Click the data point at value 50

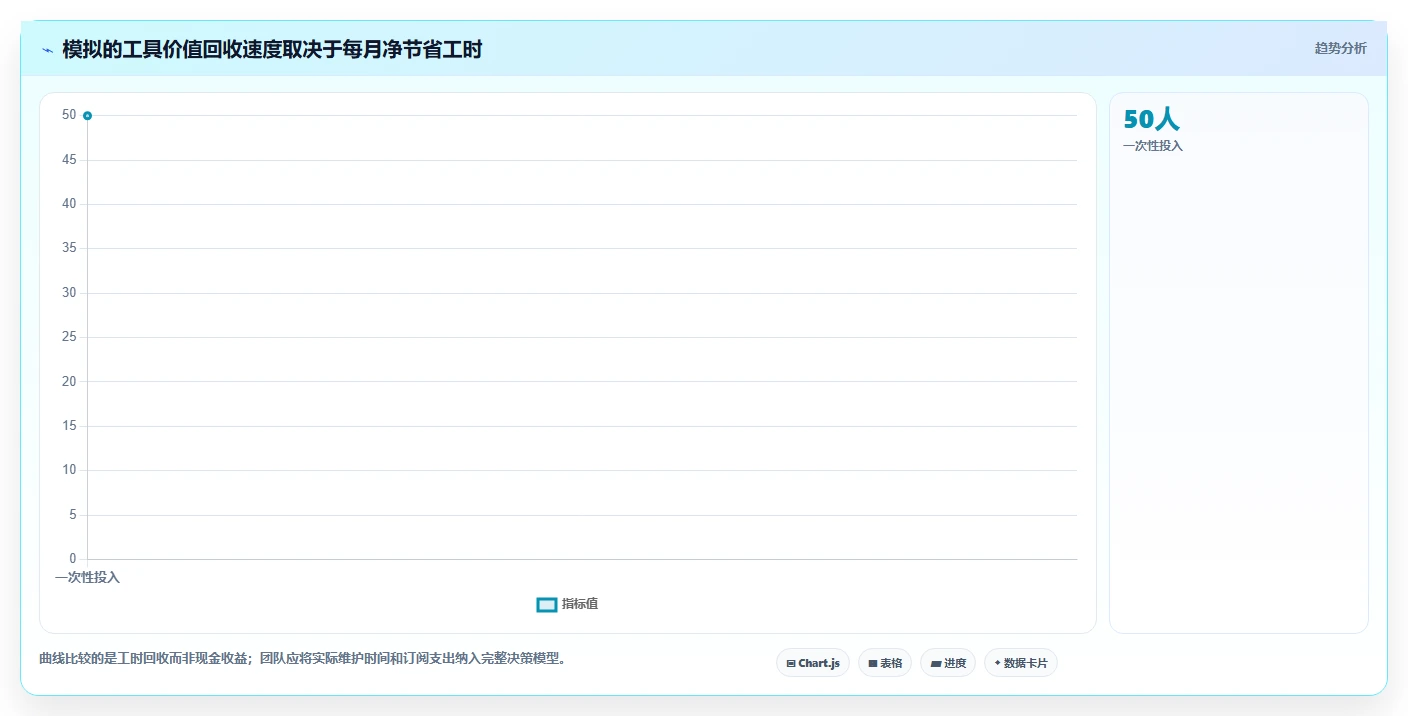(x=88, y=116)
